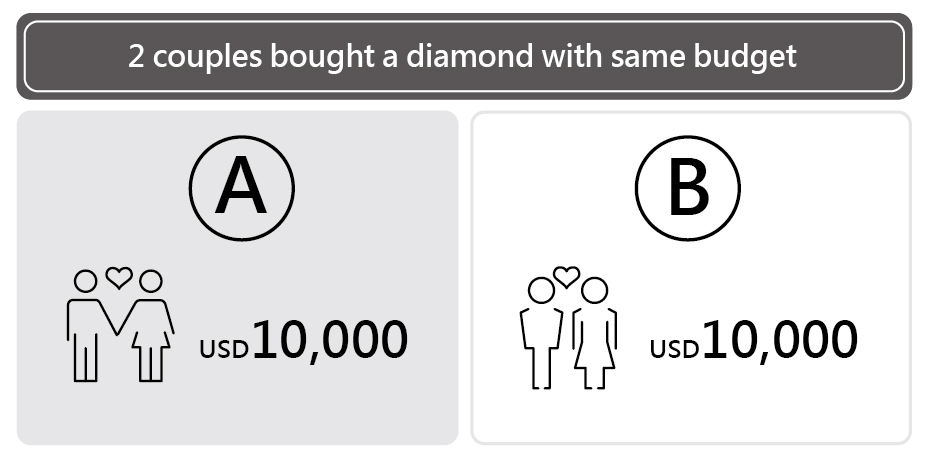Select the standing couple icon in B
Image resolution: width=927 pixels, height=457 pixels.
point(568,327)
